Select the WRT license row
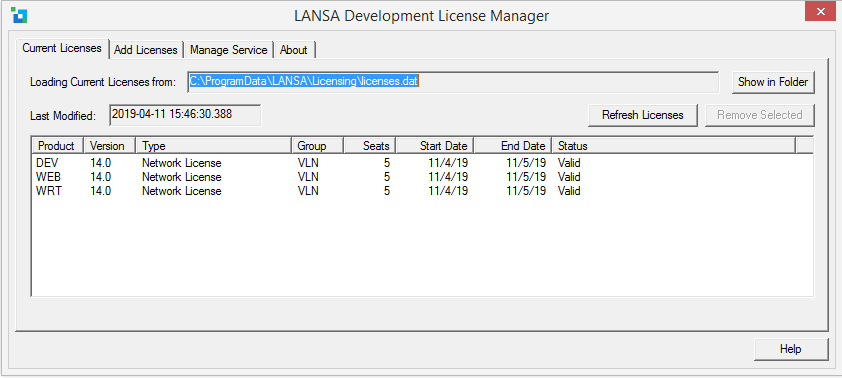Screen dimensions: 842x378 click(x=422, y=191)
